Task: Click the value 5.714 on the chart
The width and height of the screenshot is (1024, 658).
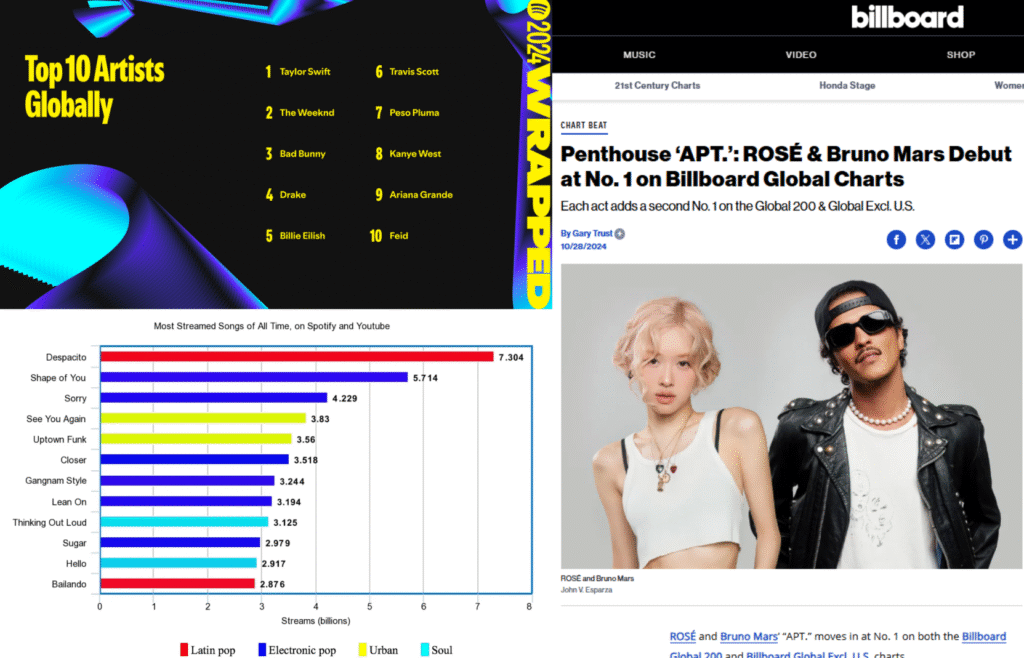Action: [425, 378]
